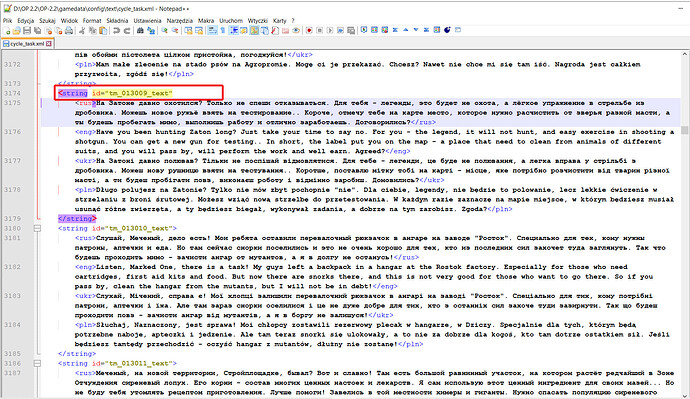This screenshot has height=399, width=690.
Task: Click the Paste clipboard icon
Action: 103,30
